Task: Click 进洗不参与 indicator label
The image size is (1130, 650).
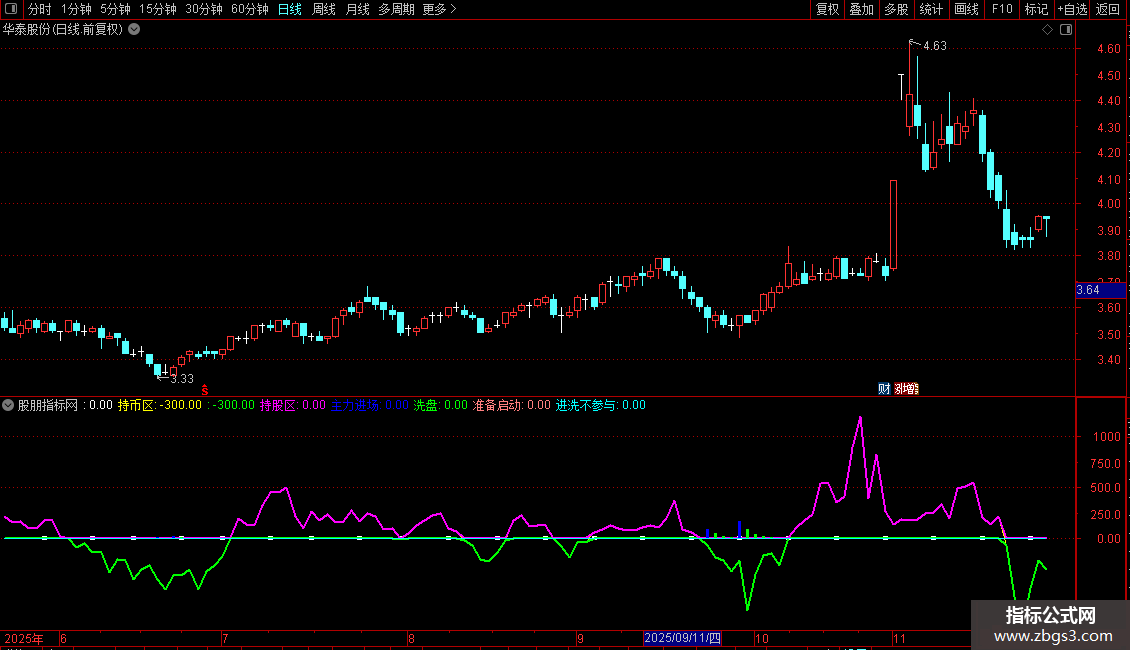Action: 600,405
